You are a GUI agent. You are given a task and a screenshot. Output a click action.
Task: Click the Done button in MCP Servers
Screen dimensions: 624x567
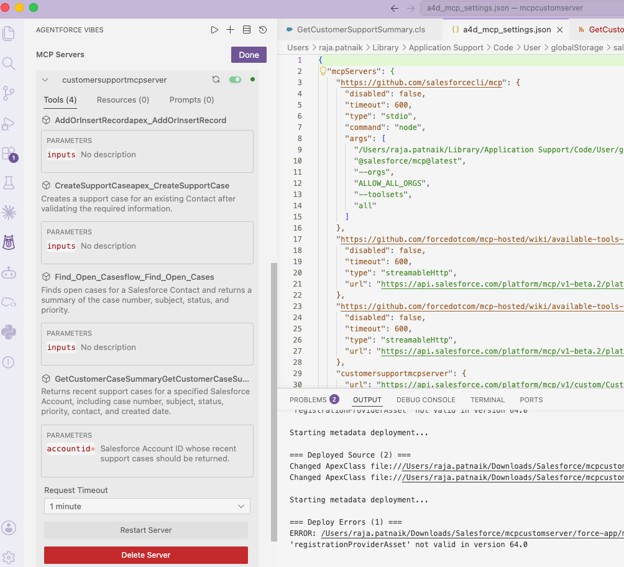[249, 55]
